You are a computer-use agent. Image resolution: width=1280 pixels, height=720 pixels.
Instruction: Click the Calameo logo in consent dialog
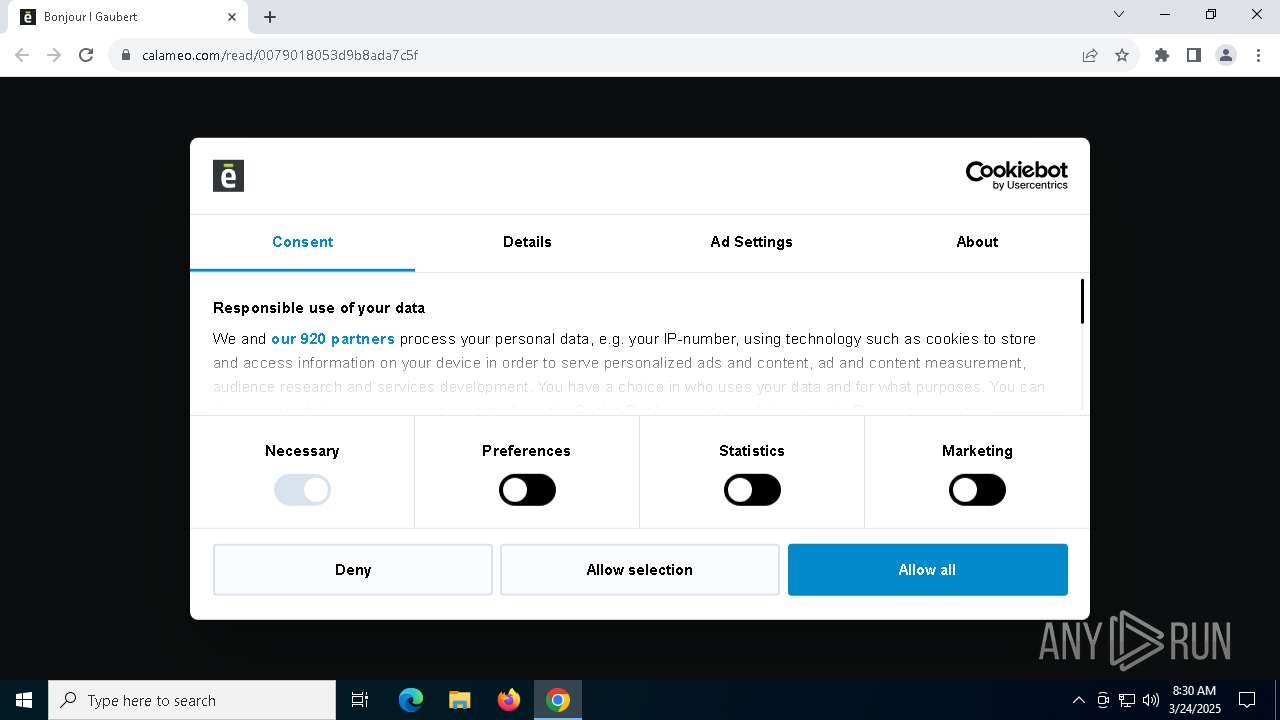pos(228,176)
